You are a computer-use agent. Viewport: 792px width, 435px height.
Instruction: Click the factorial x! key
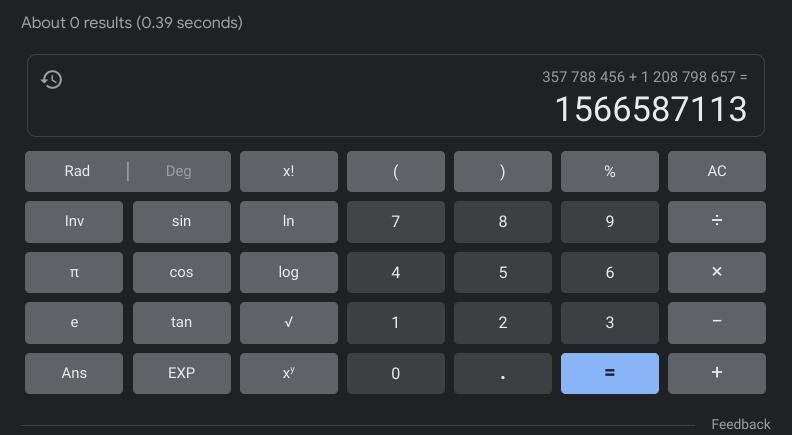(289, 171)
